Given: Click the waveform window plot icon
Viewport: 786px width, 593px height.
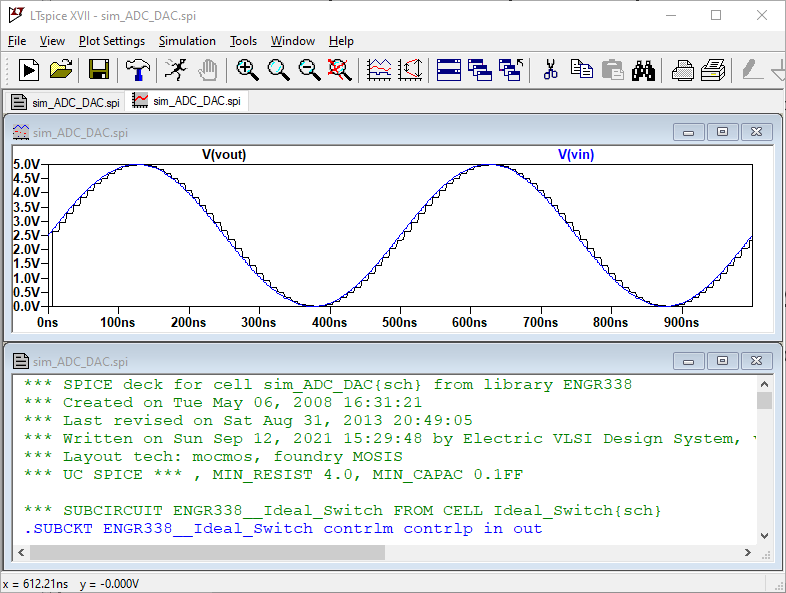Looking at the screenshot, I should coord(21,132).
